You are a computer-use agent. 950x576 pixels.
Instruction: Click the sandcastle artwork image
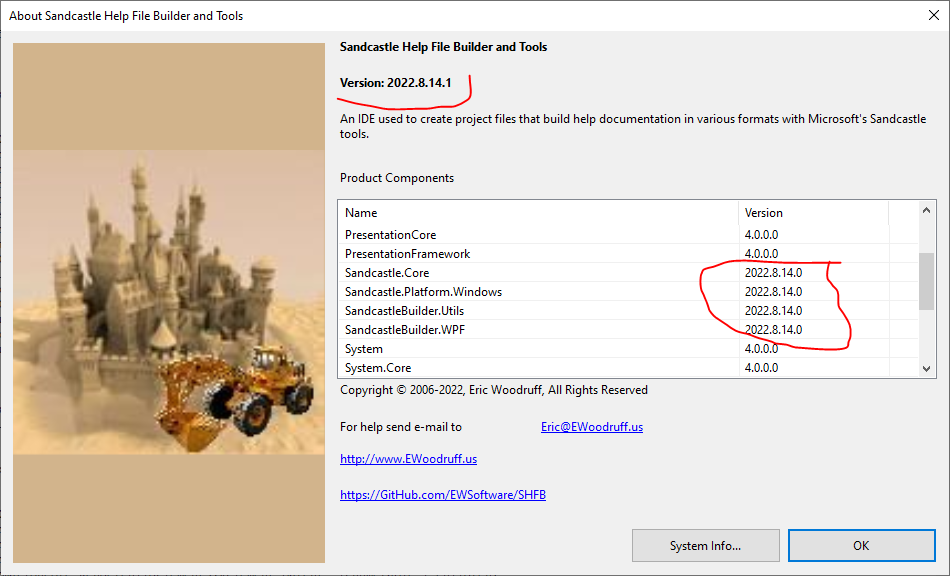point(168,300)
